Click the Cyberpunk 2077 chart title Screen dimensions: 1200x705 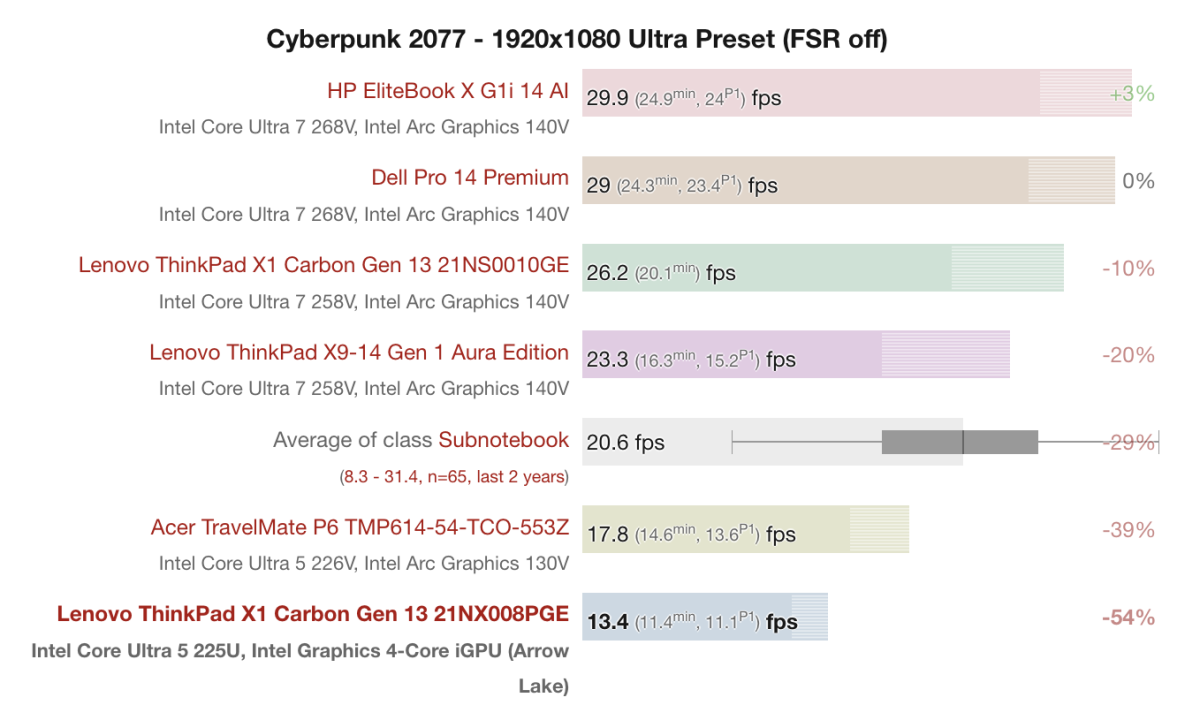pyautogui.click(x=577, y=39)
